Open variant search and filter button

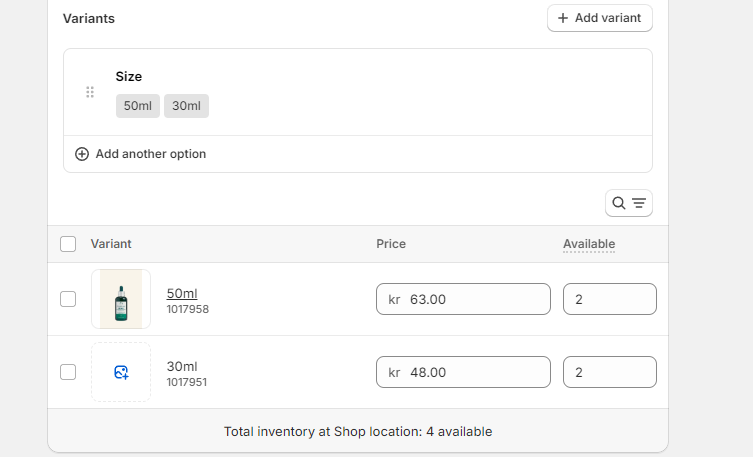click(628, 203)
